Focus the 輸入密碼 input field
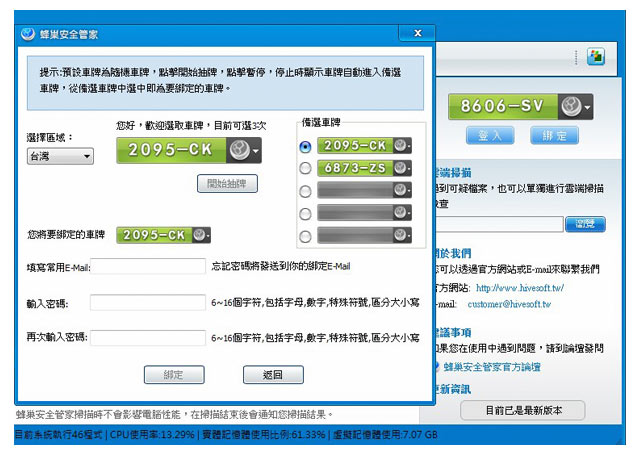This screenshot has height=453, width=640. point(148,302)
